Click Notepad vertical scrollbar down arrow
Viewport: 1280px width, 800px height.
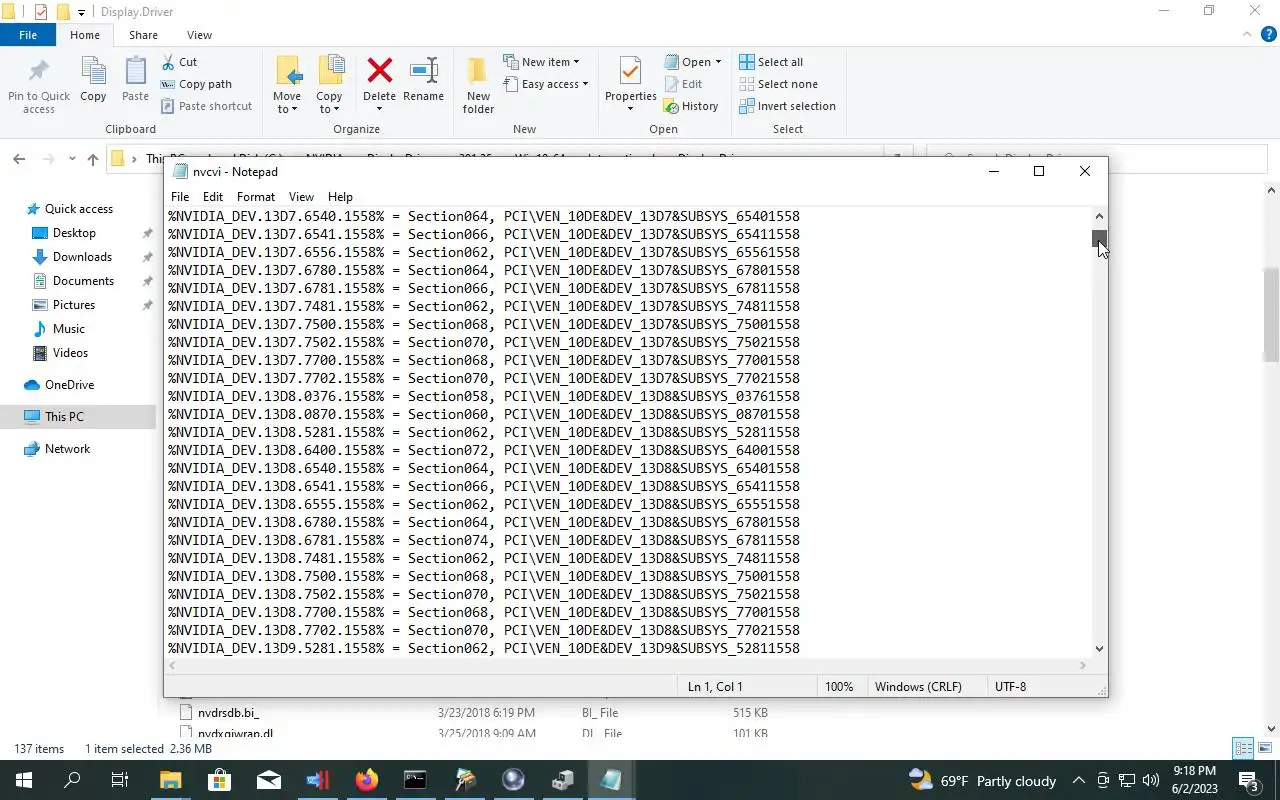(x=1099, y=649)
